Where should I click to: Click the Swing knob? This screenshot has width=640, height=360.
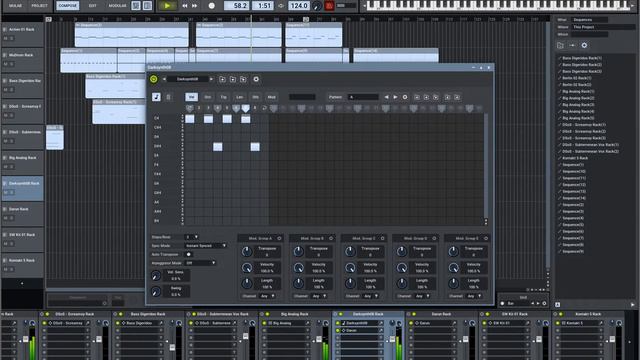[x=156, y=292]
